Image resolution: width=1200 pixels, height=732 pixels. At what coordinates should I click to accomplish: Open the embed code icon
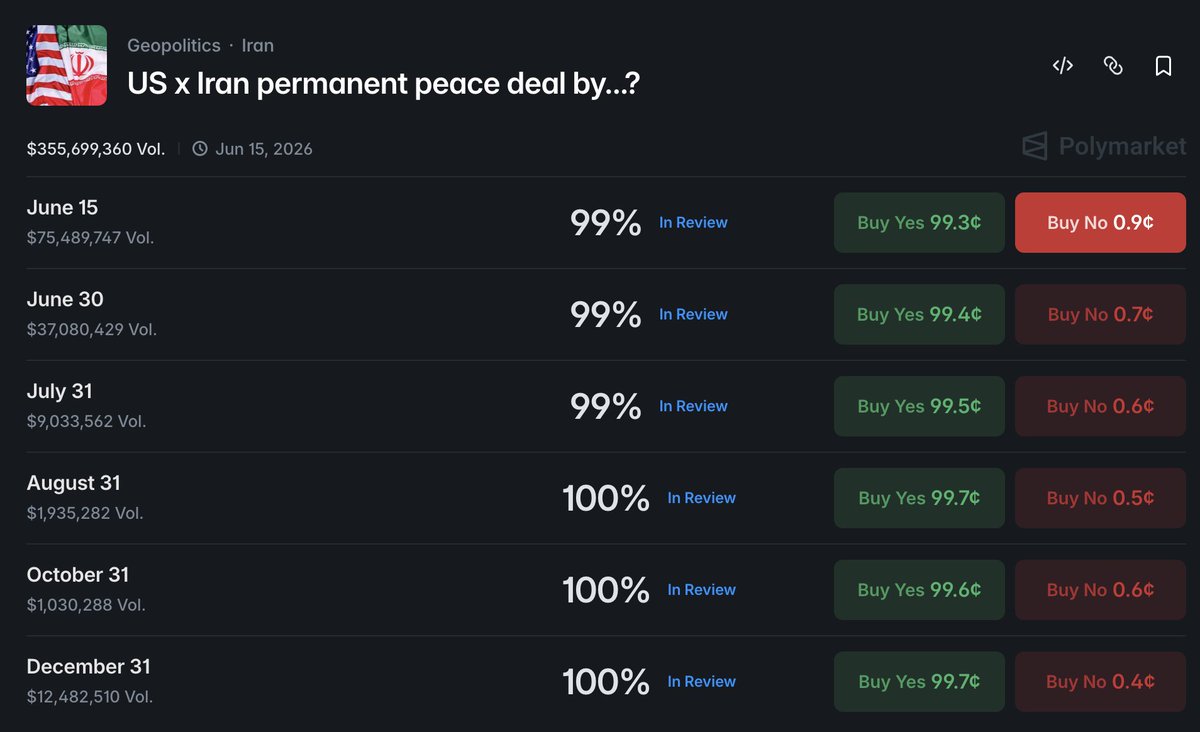1063,66
